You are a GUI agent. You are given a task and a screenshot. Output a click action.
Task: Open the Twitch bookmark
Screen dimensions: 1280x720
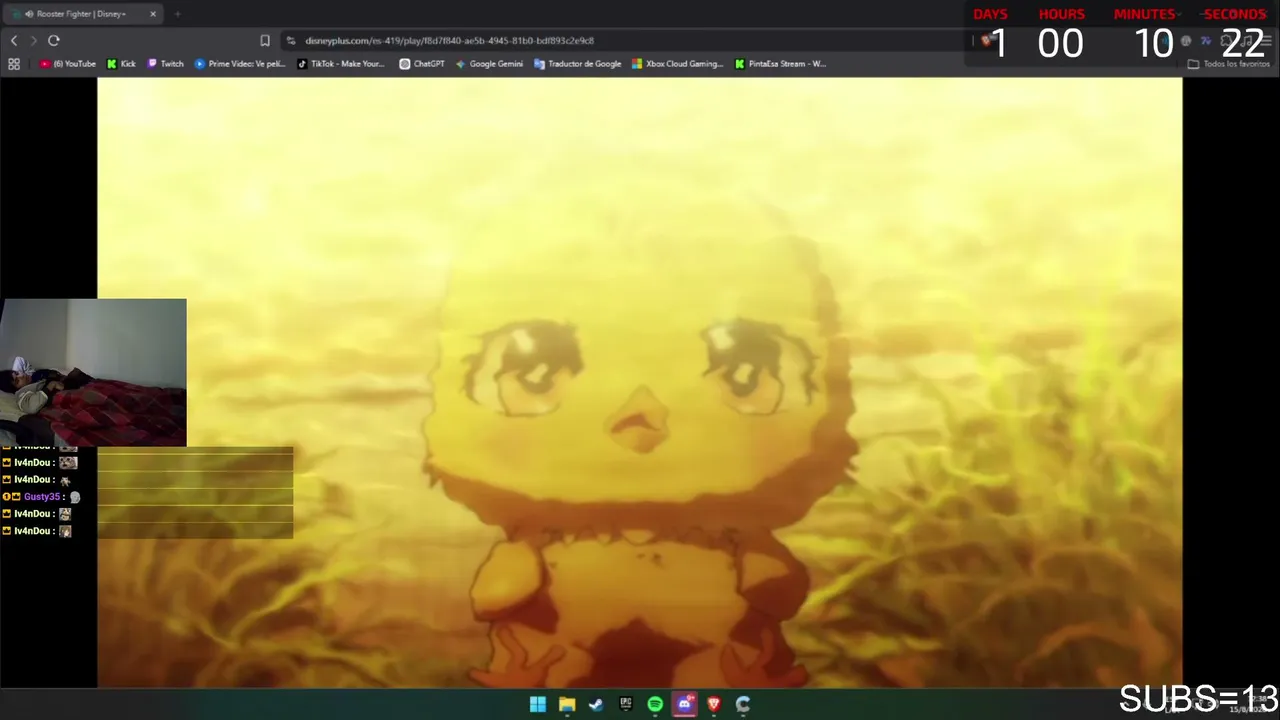tap(166, 64)
